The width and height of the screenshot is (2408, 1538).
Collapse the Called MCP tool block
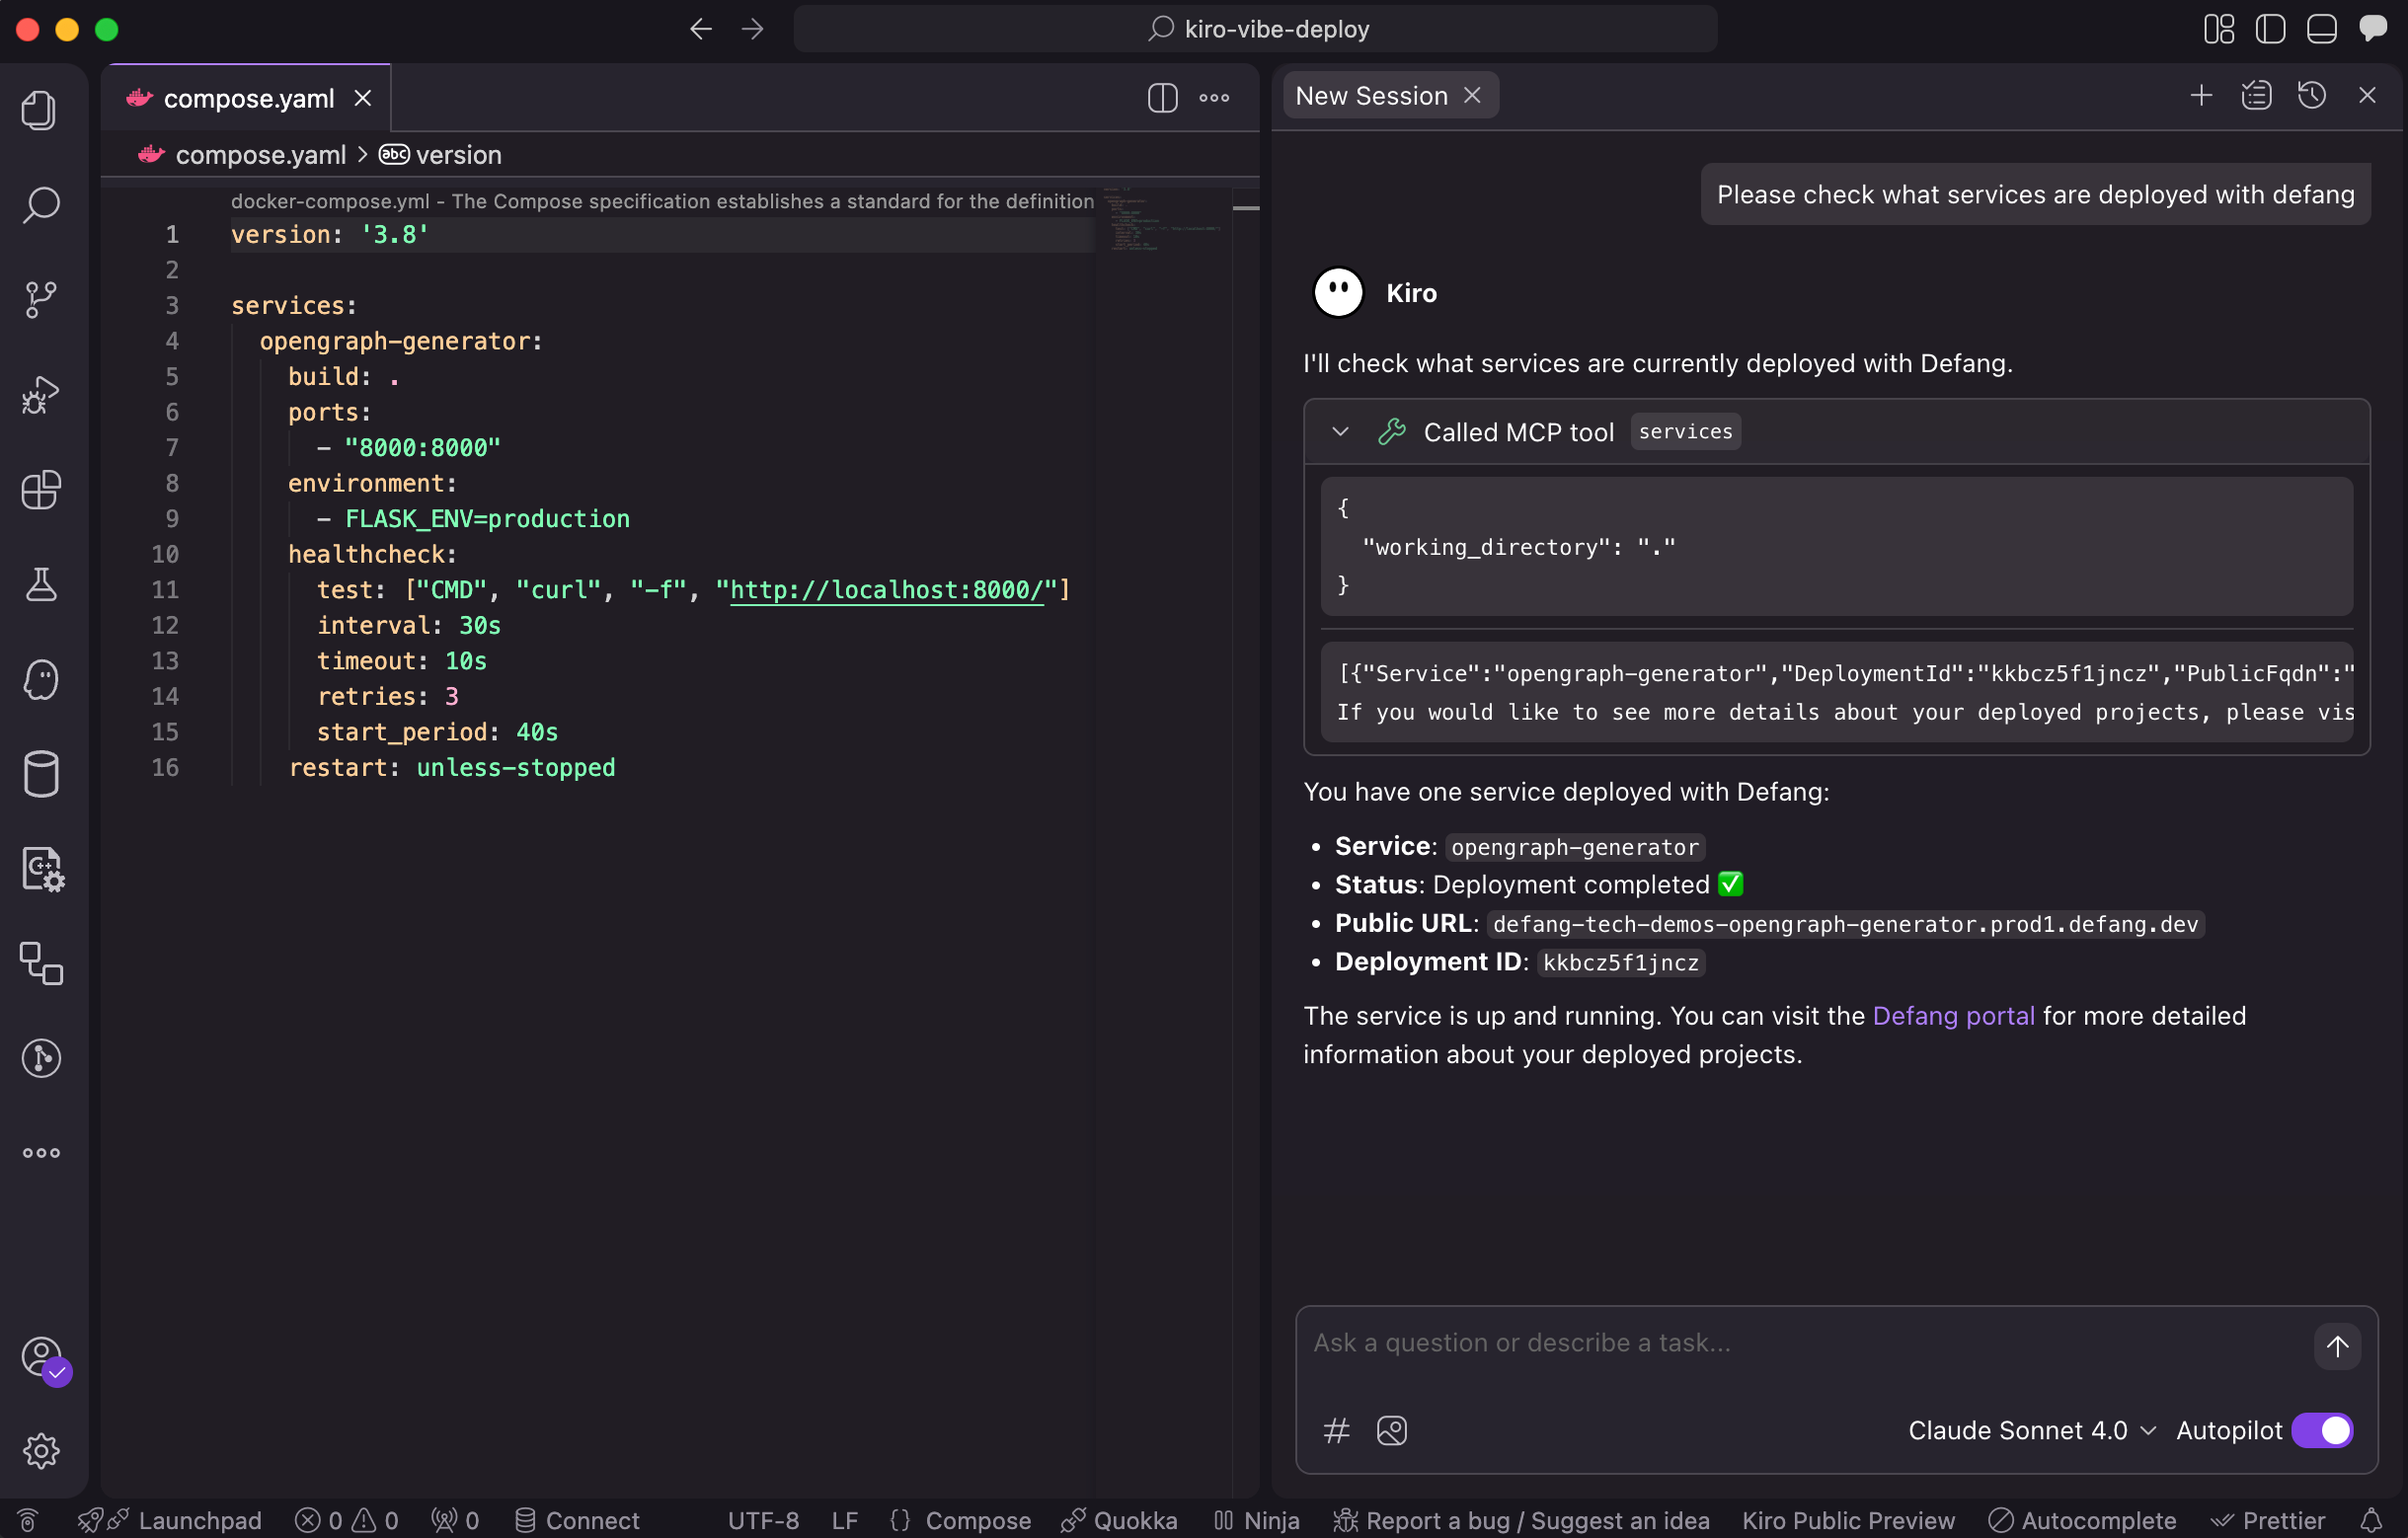point(1340,432)
